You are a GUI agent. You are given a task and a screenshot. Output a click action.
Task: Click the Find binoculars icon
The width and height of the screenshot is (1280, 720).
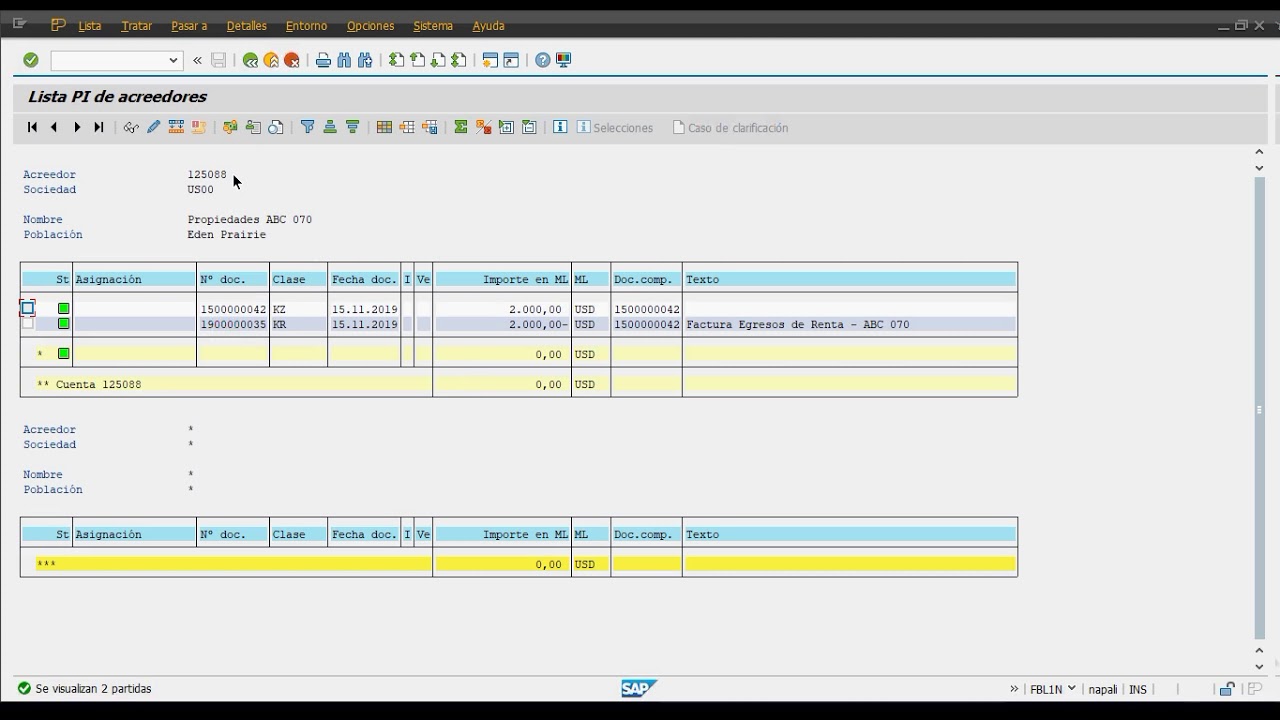[x=344, y=60]
